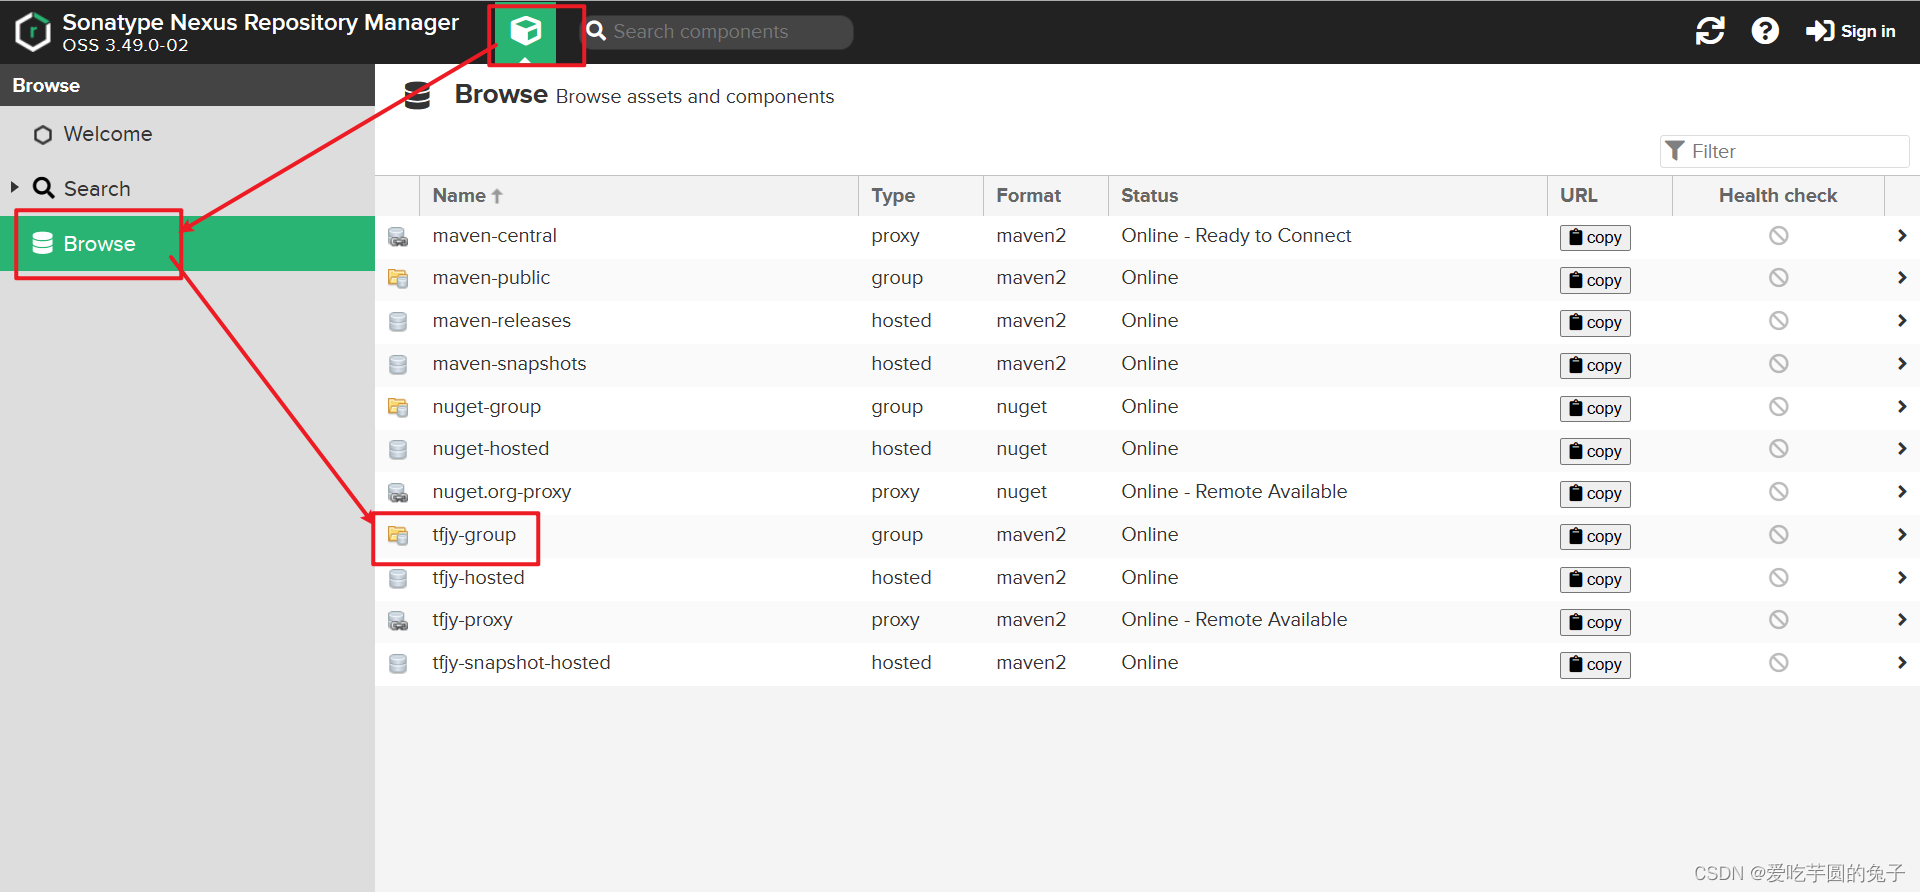Click maven-public group folder icon
Screen dimensions: 1920x892
tap(398, 279)
